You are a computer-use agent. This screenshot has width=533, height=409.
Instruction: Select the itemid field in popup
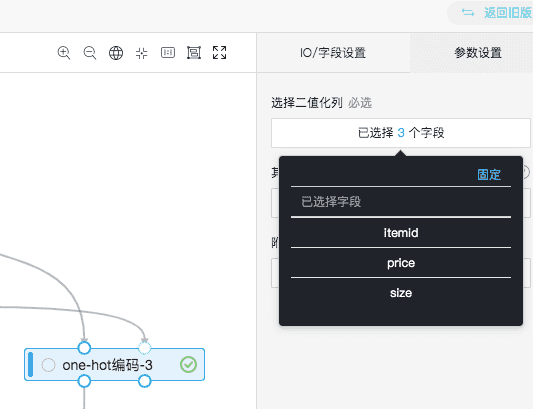pos(401,233)
